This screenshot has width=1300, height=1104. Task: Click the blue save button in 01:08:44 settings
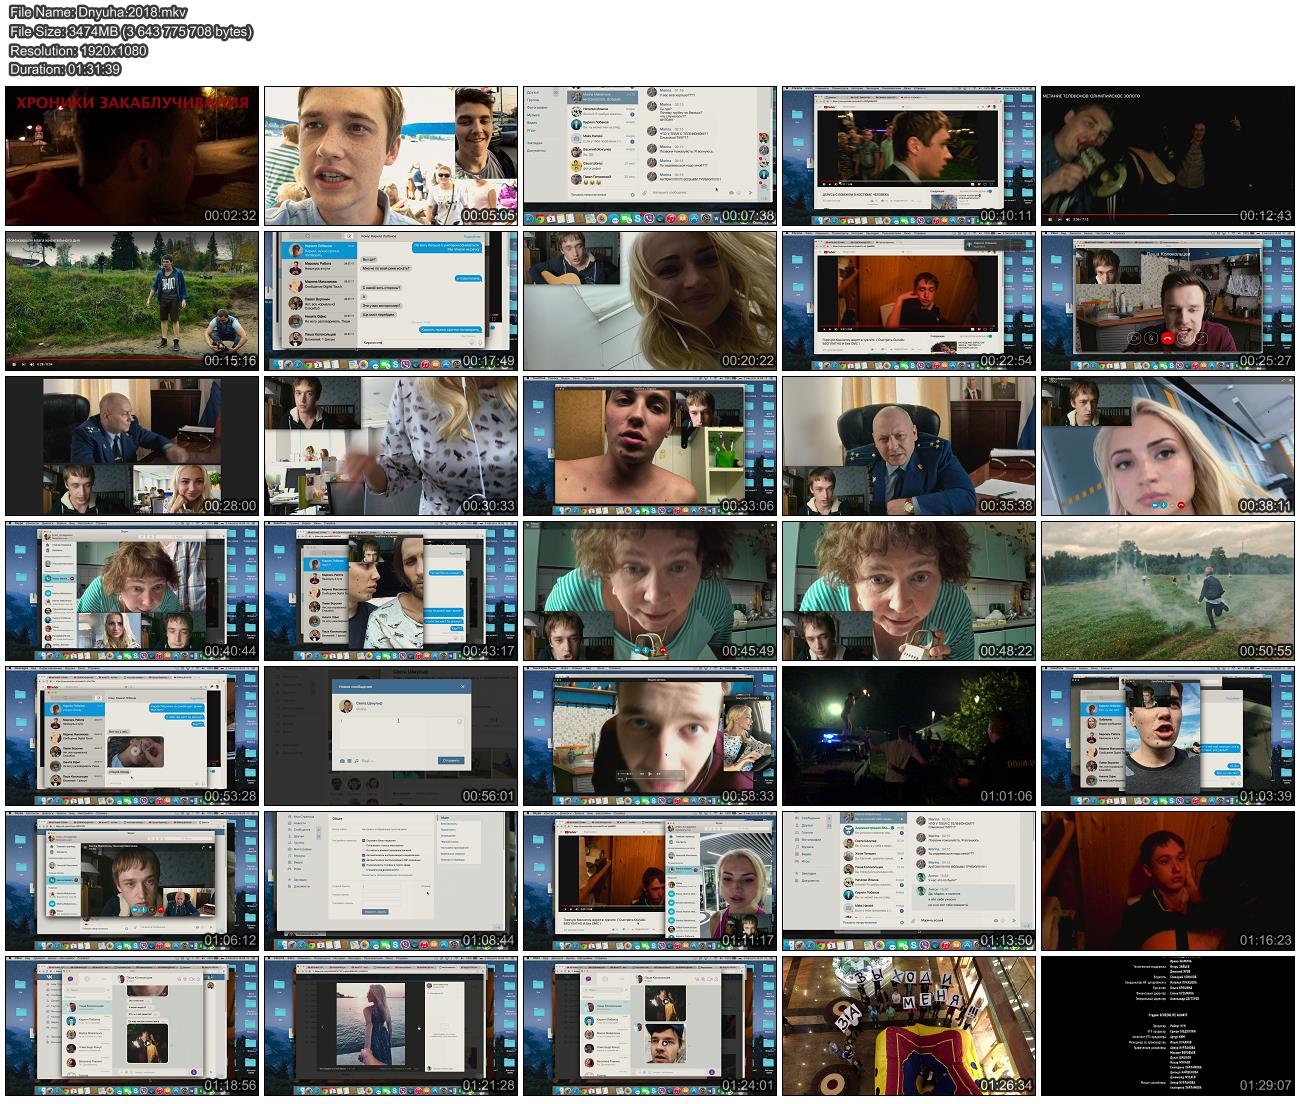pos(375,912)
